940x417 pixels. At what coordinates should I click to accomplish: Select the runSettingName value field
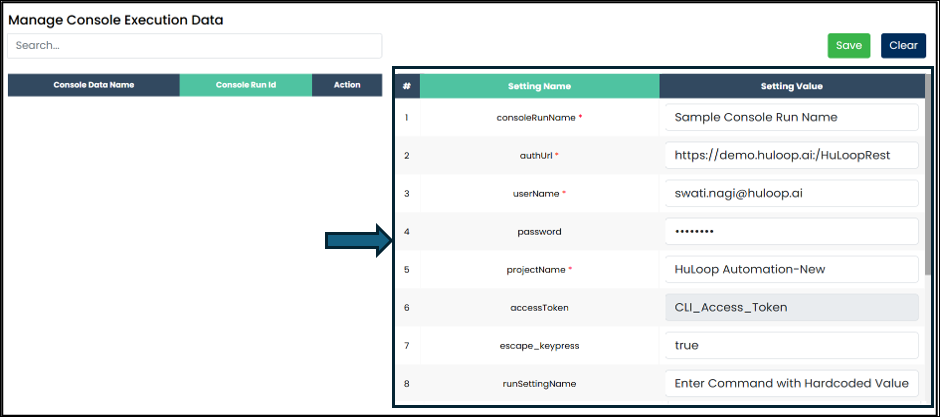pos(790,383)
